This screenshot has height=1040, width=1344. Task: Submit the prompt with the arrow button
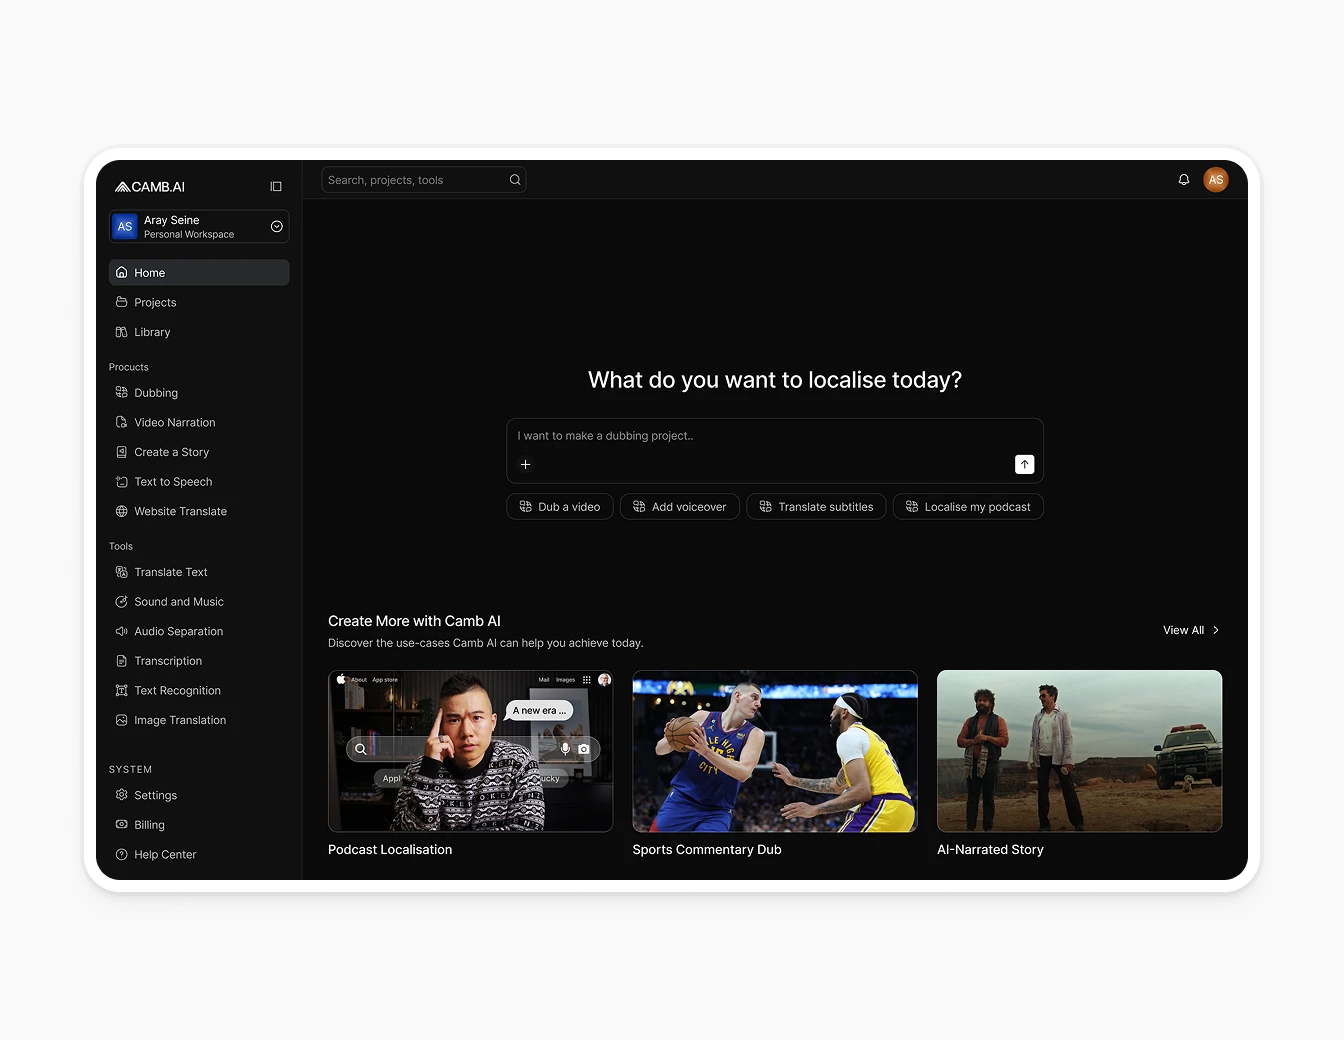tap(1024, 464)
